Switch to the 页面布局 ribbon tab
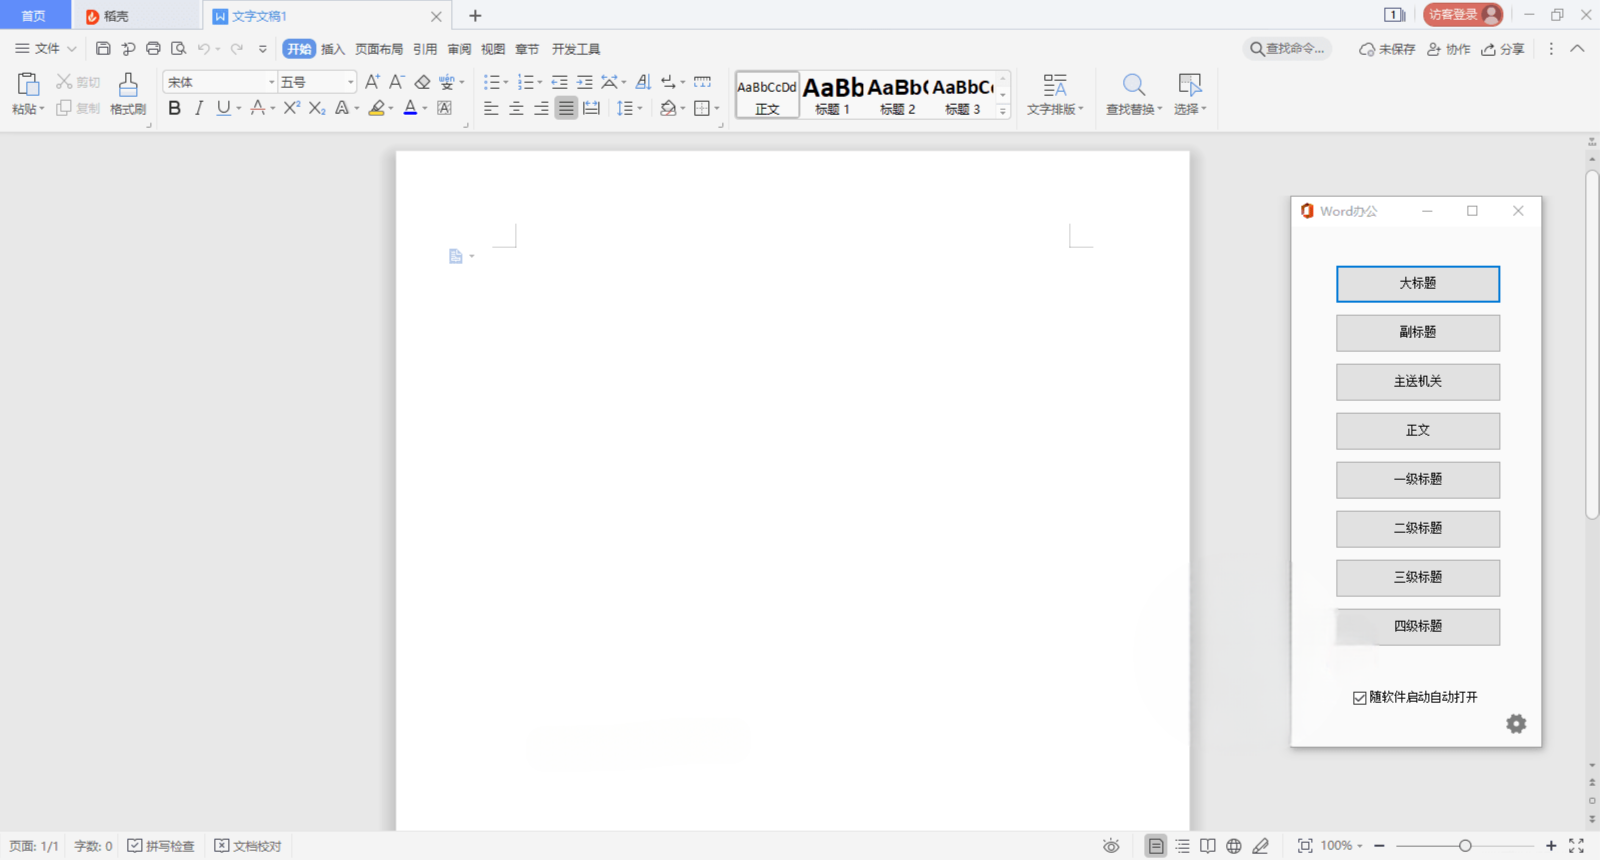Image resolution: width=1600 pixels, height=860 pixels. (x=378, y=49)
